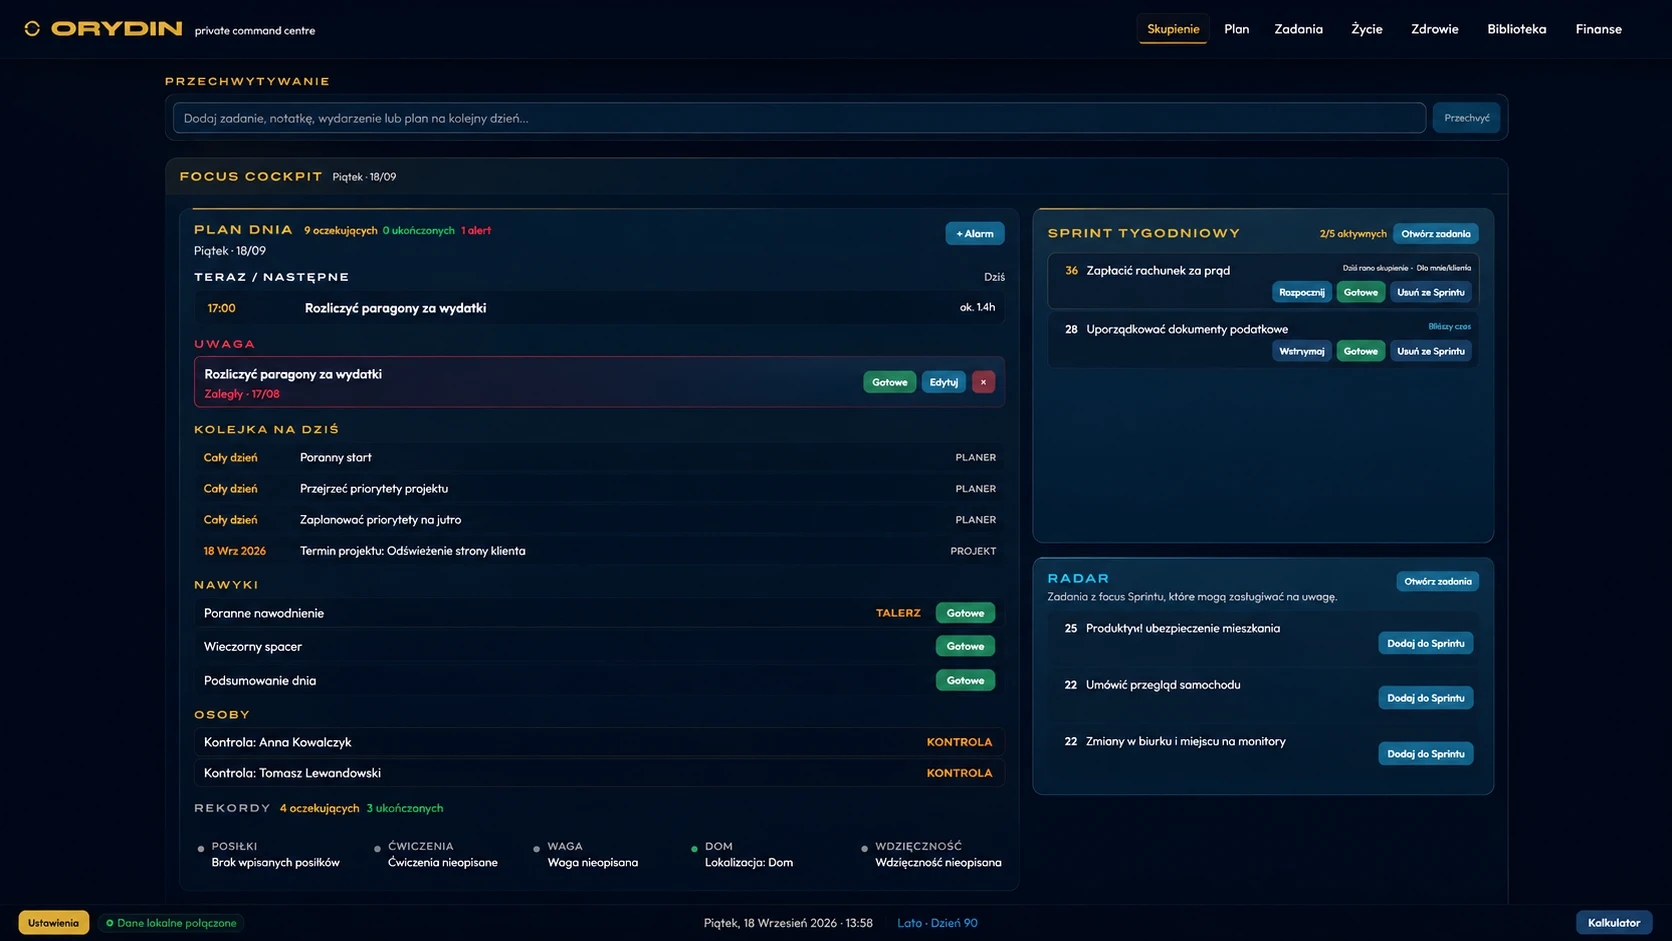This screenshot has height=941, width=1672.
Task: Go to the Życie tab
Action: (1367, 29)
